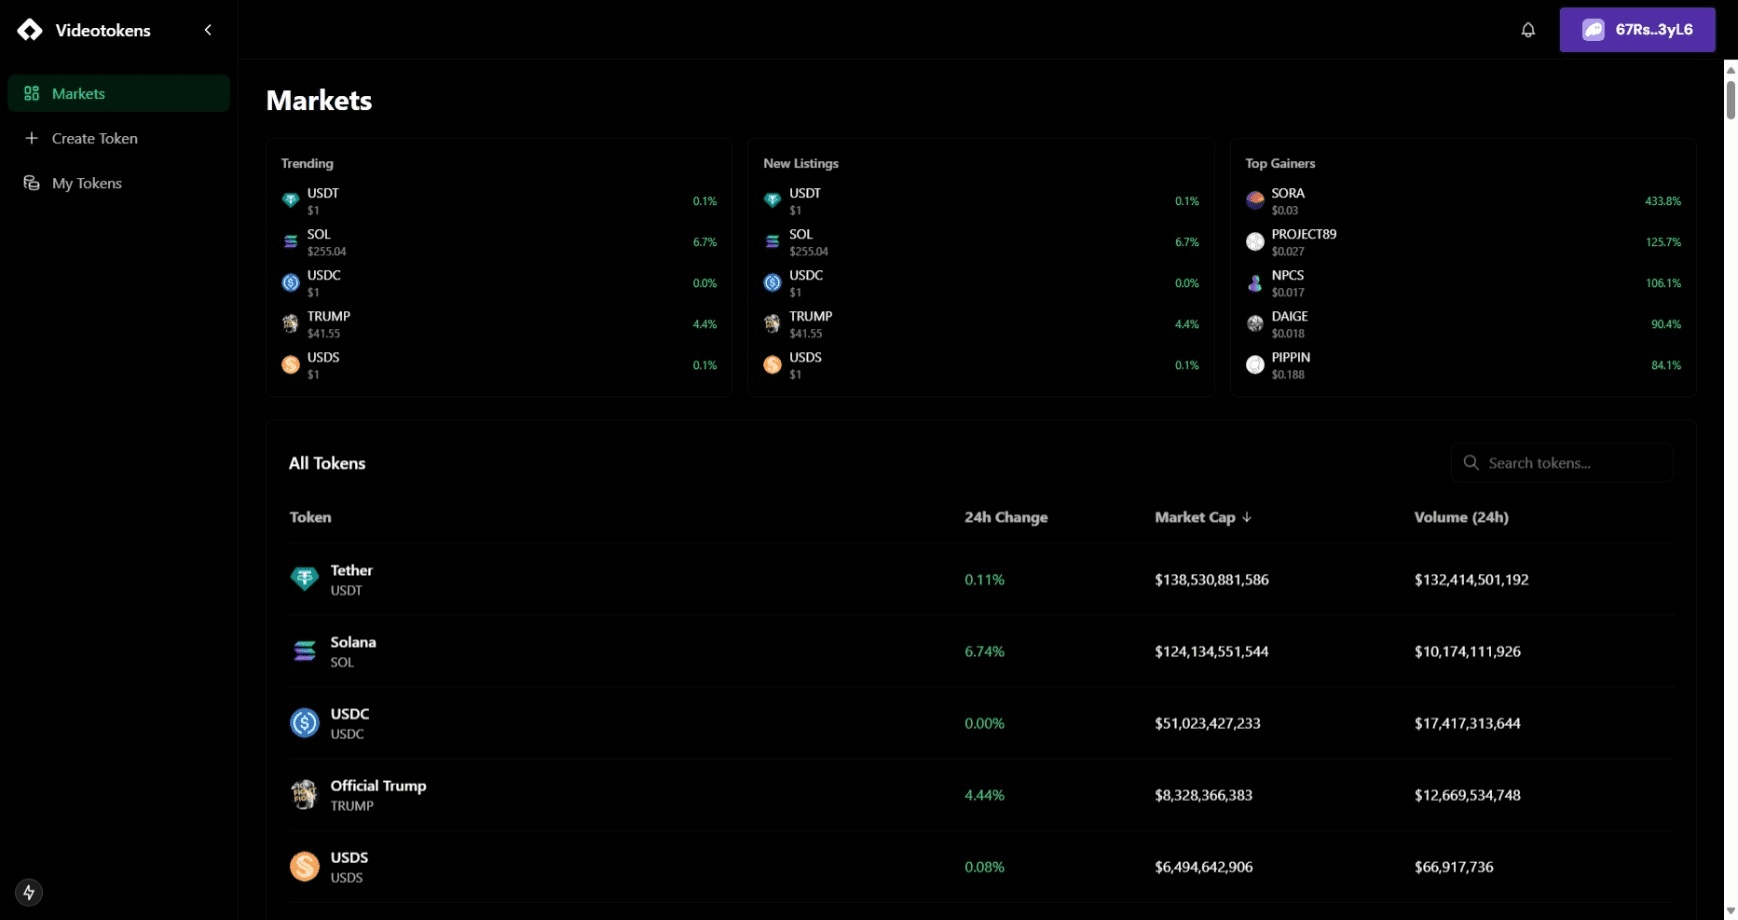The width and height of the screenshot is (1738, 920).
Task: Click USDC icon in New Listings
Action: click(x=772, y=283)
